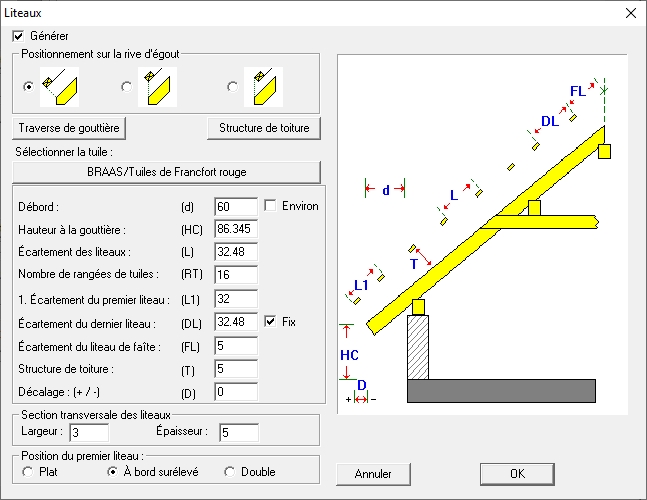Click the 'Positionnement sur la rive d'égout' group title
Image resolution: width=647 pixels, height=500 pixels.
coord(100,54)
